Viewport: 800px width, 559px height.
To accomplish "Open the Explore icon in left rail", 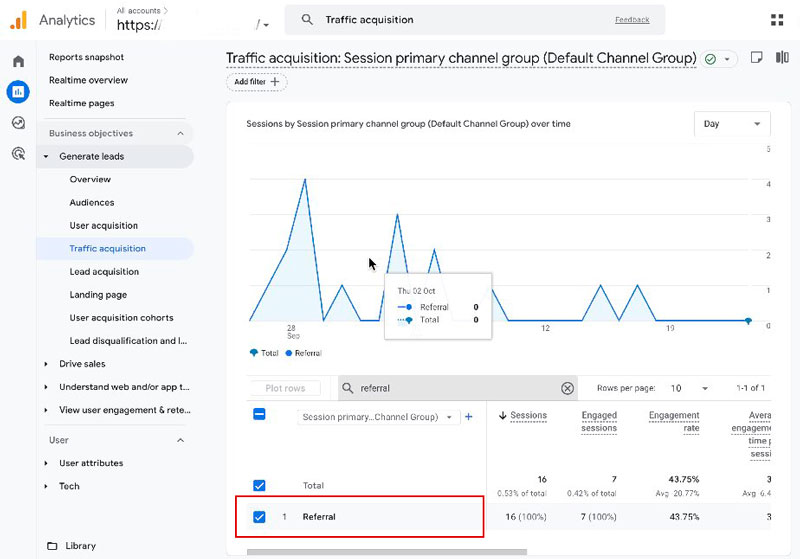I will tap(18, 123).
